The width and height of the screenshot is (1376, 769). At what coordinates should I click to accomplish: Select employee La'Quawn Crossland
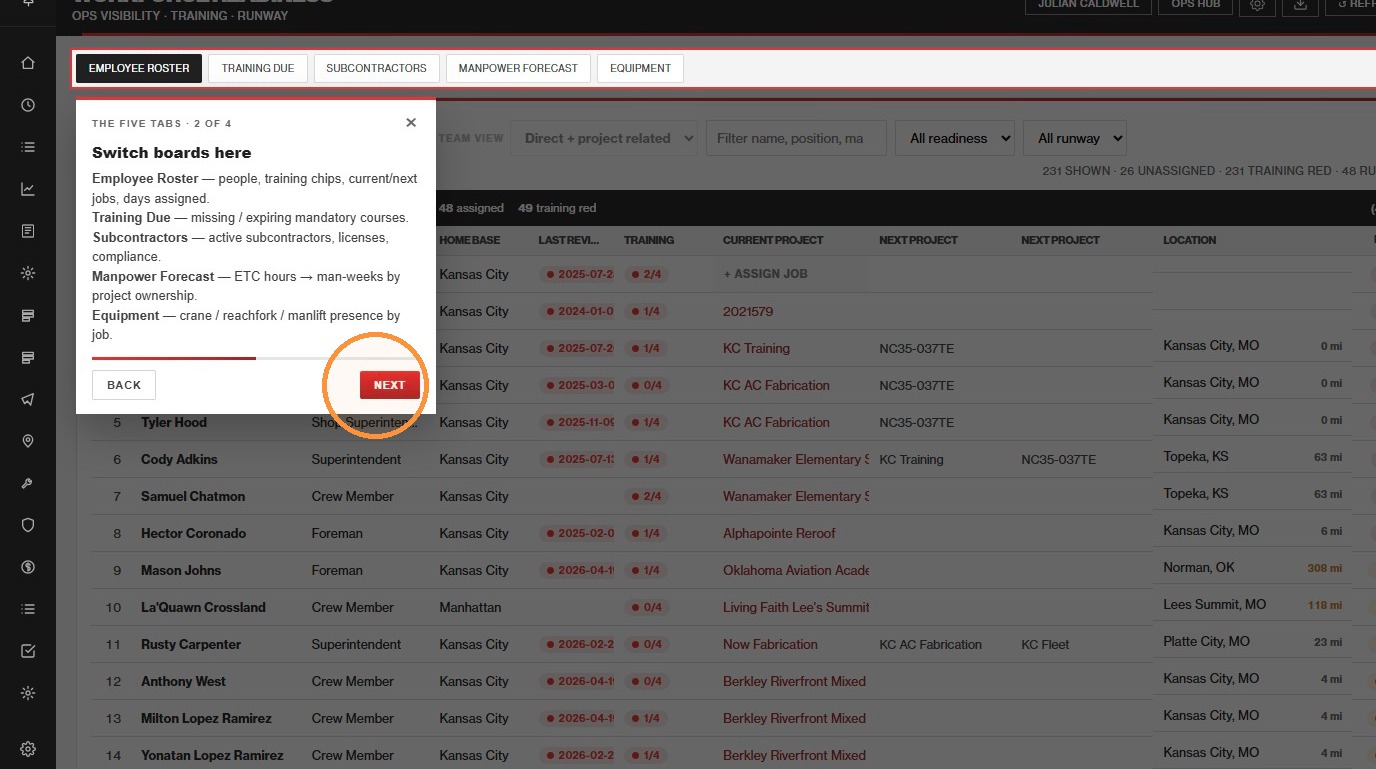coord(203,607)
